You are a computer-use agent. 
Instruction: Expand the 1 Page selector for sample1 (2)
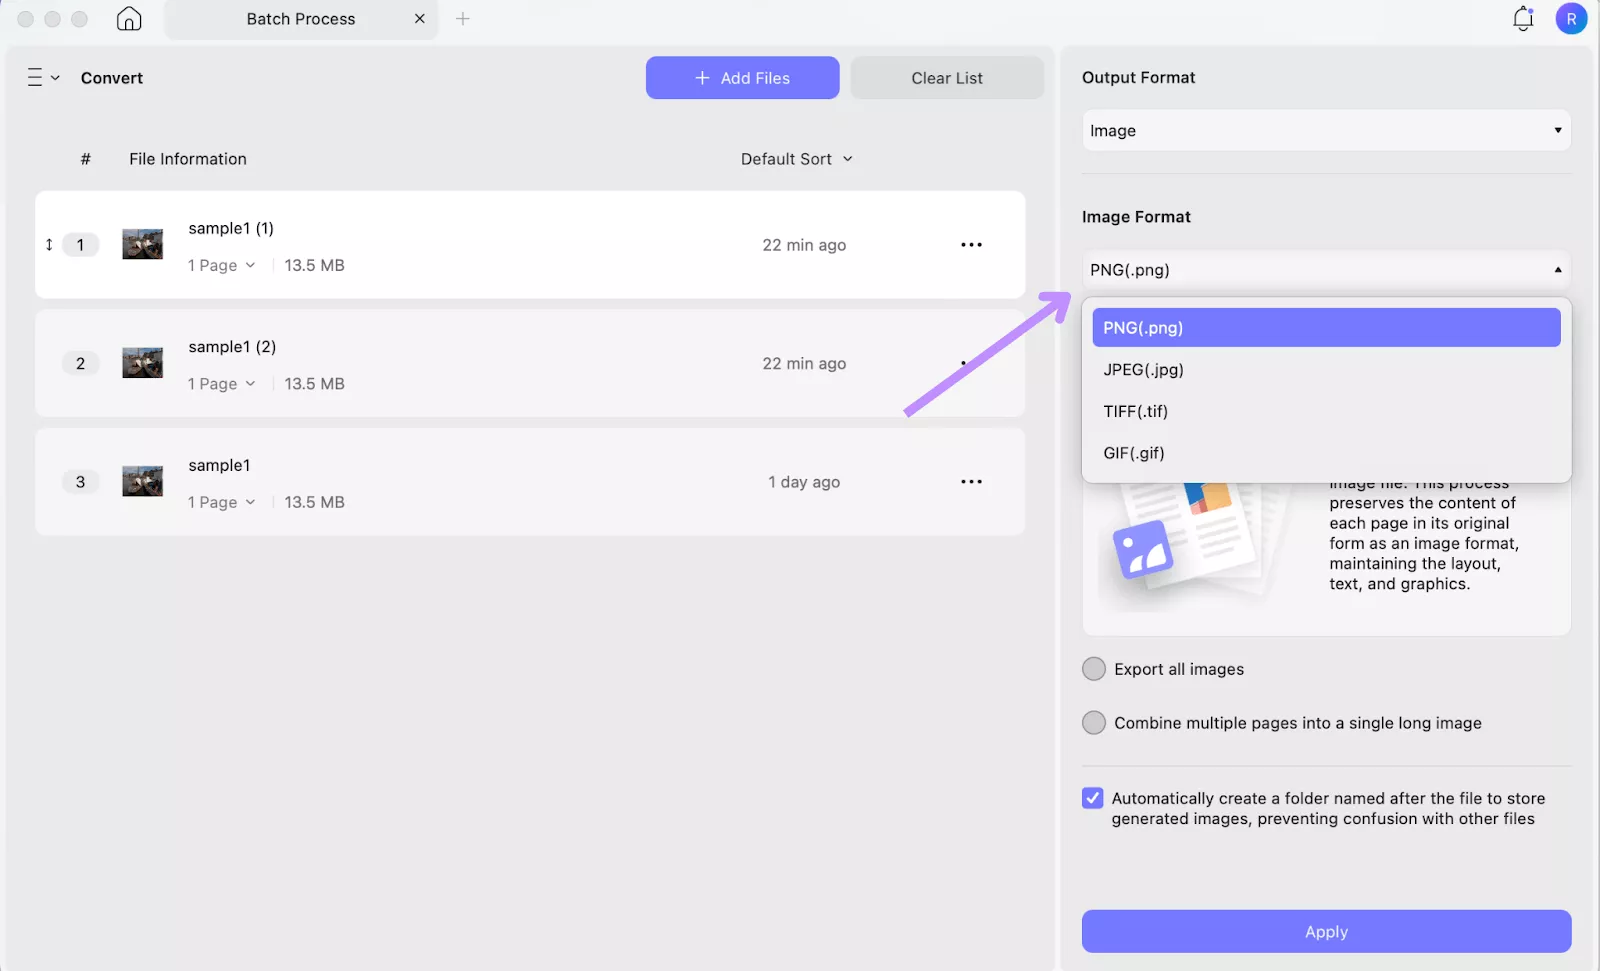[220, 383]
